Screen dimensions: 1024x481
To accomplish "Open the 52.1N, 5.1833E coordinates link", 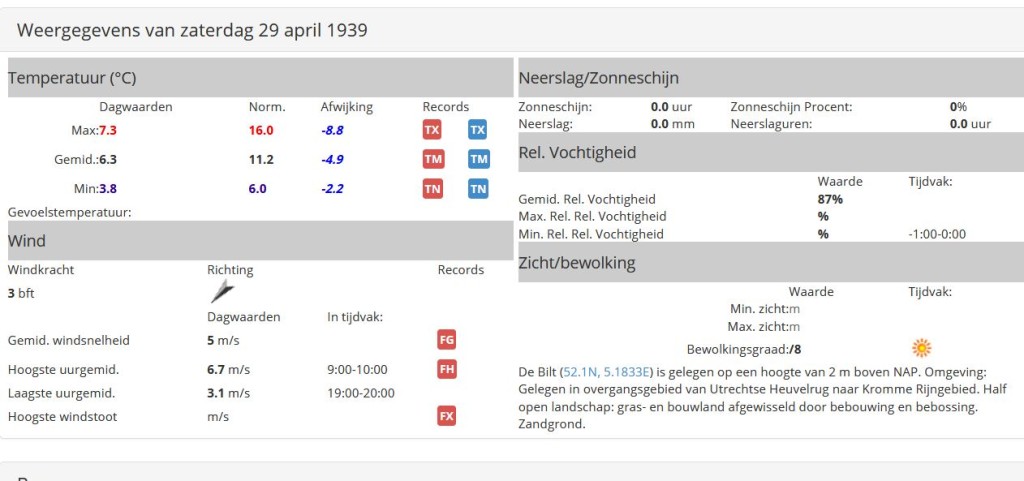I will 607,373.
